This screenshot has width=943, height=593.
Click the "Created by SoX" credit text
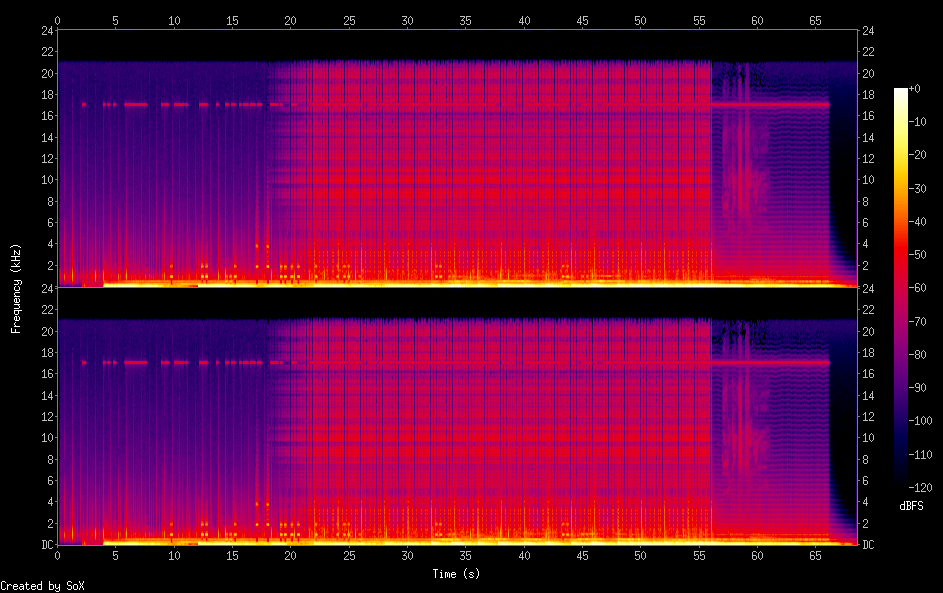42,586
